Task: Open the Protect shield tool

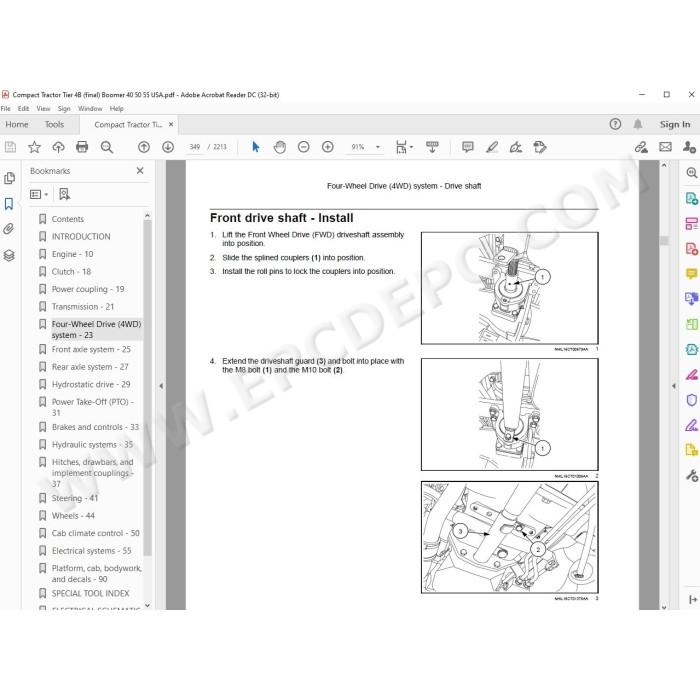Action: 692,400
